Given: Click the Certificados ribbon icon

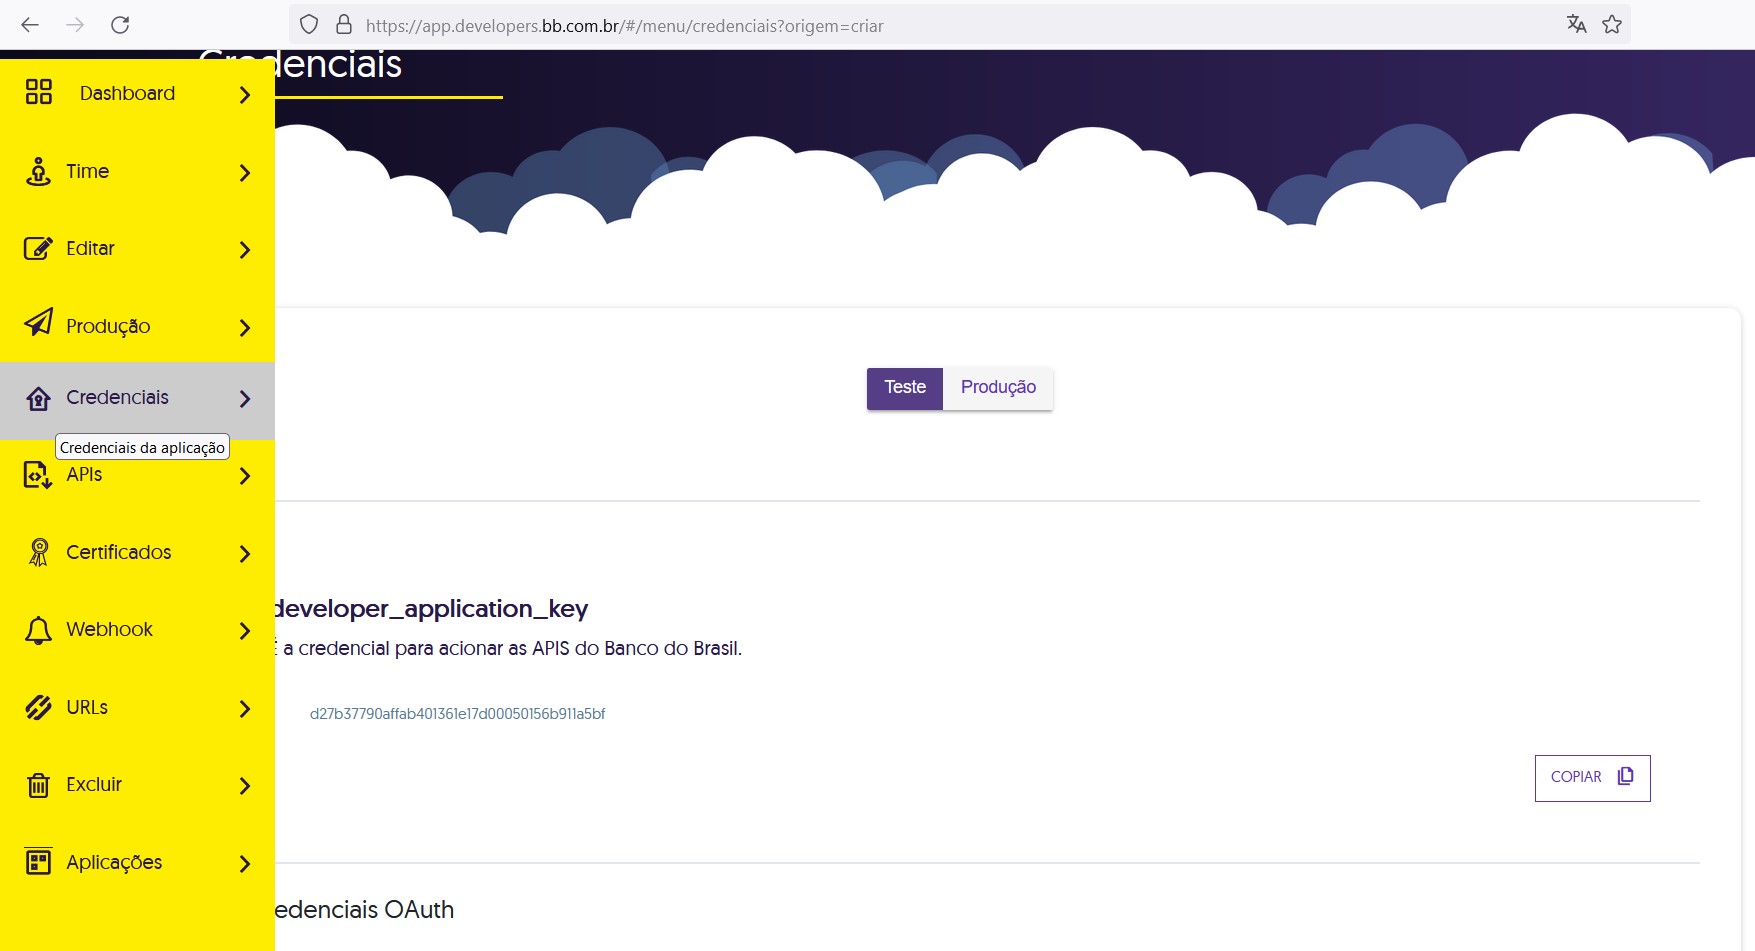Looking at the screenshot, I should [39, 552].
